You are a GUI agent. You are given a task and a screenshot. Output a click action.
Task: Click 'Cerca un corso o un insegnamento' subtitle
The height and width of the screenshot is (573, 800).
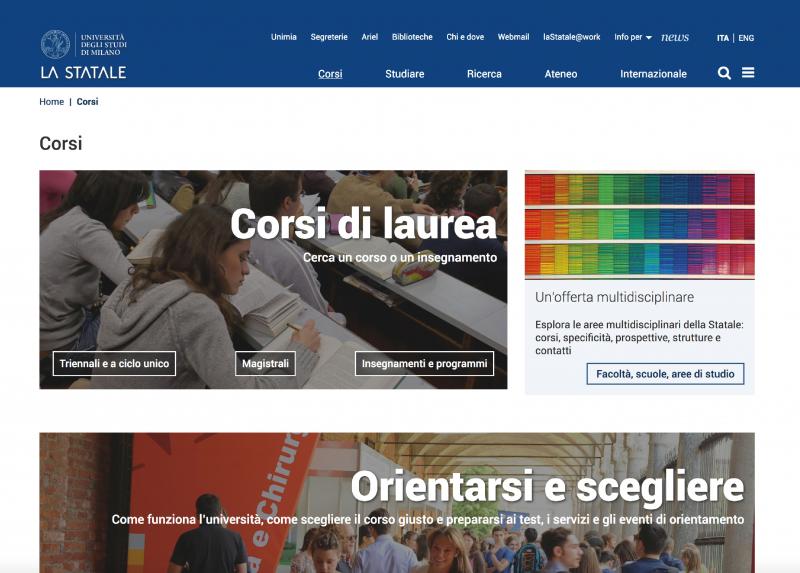tap(400, 257)
